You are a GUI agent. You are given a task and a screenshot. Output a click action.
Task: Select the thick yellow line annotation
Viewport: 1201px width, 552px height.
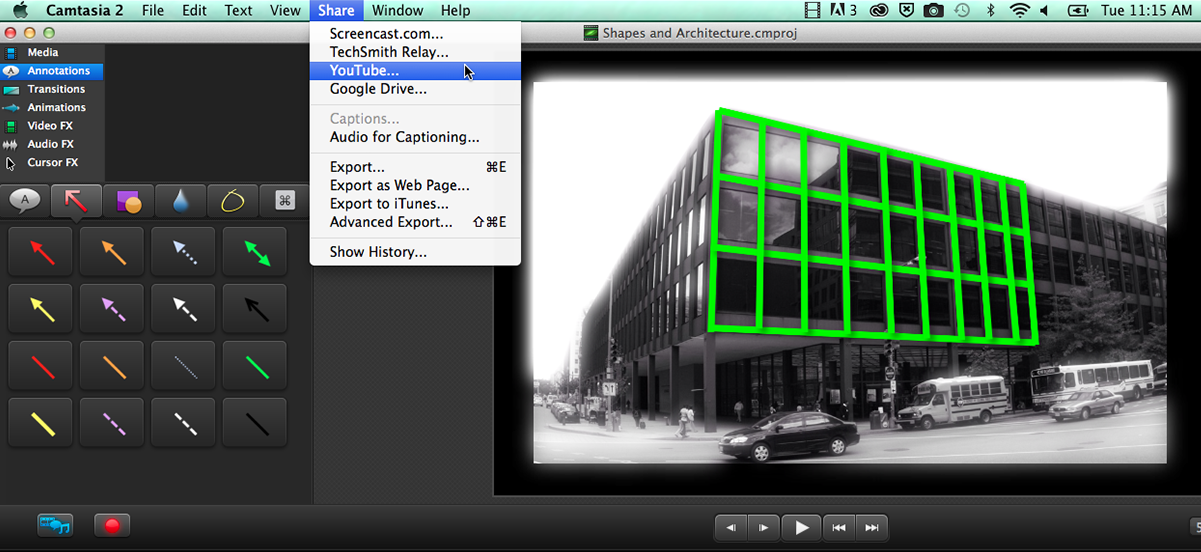click(43, 422)
